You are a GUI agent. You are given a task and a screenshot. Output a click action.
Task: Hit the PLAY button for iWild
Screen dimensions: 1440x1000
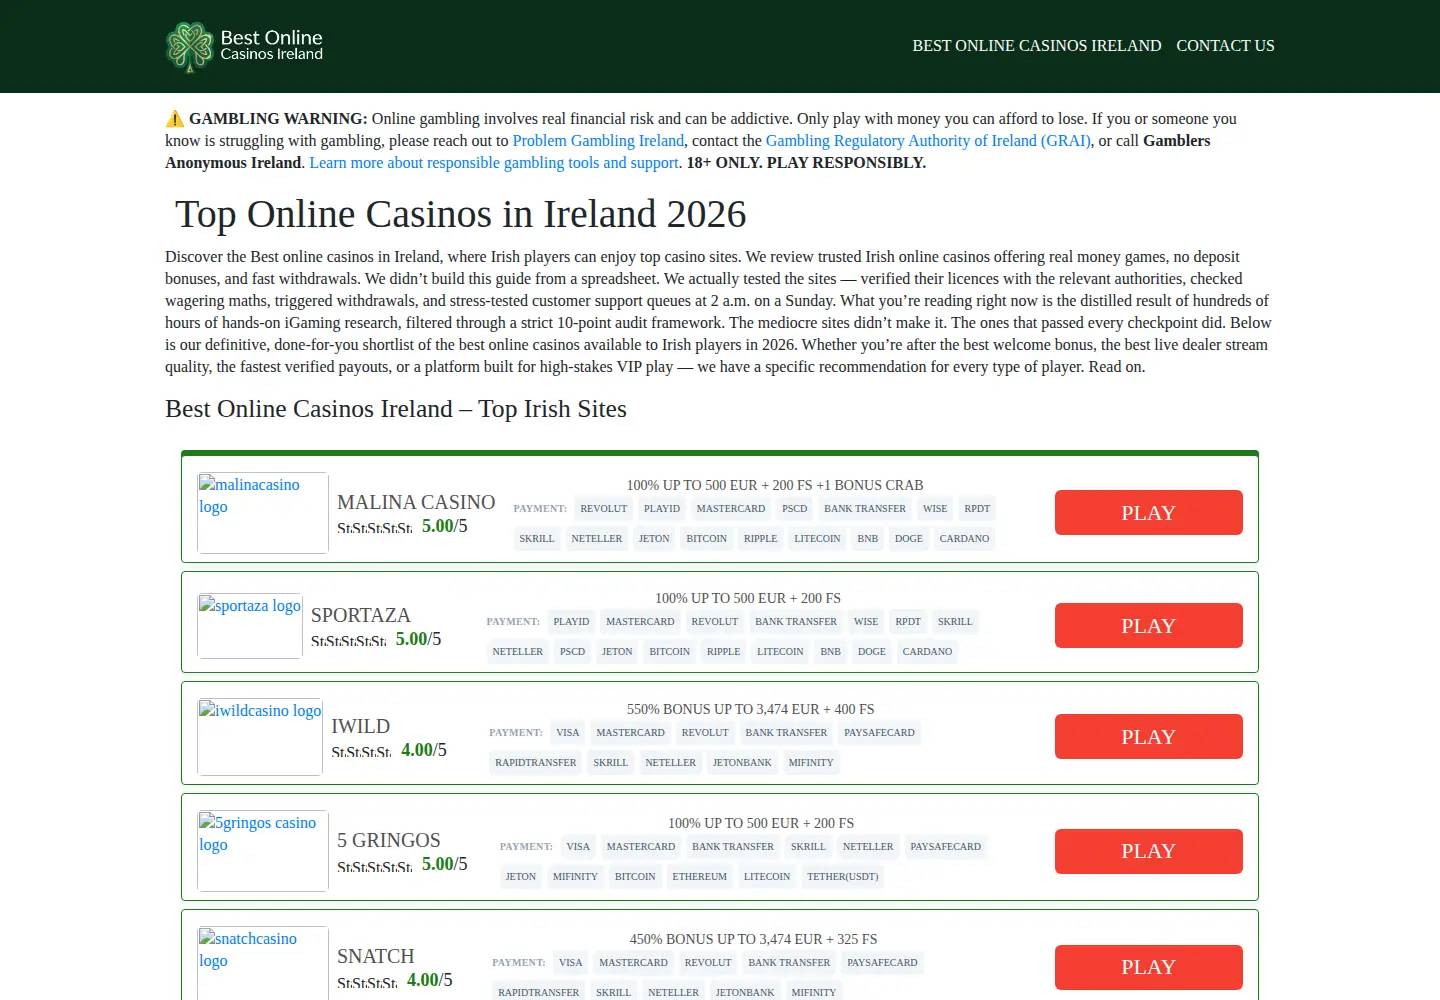point(1149,737)
